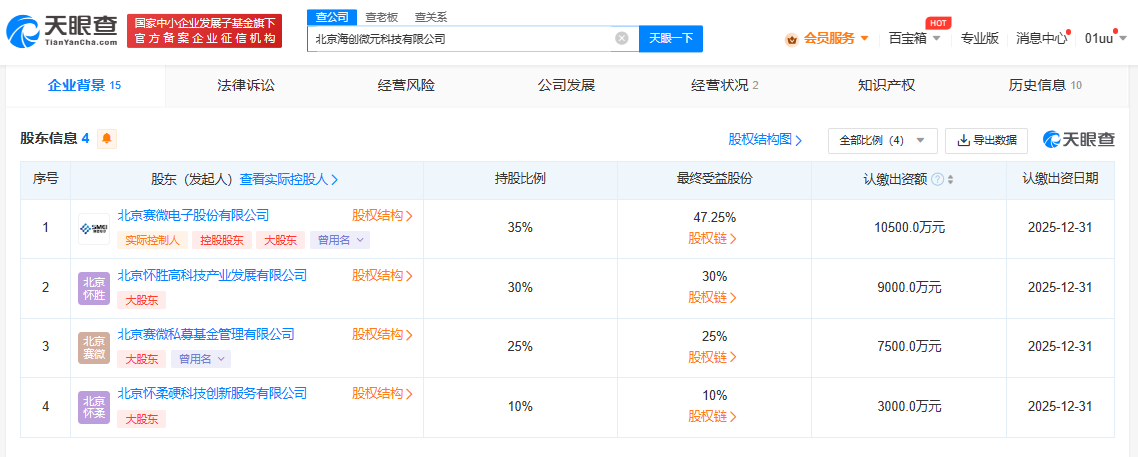1138x457 pixels.
Task: Open 北京赛微电子股份有限公司 company link
Action: pyautogui.click(x=193, y=215)
